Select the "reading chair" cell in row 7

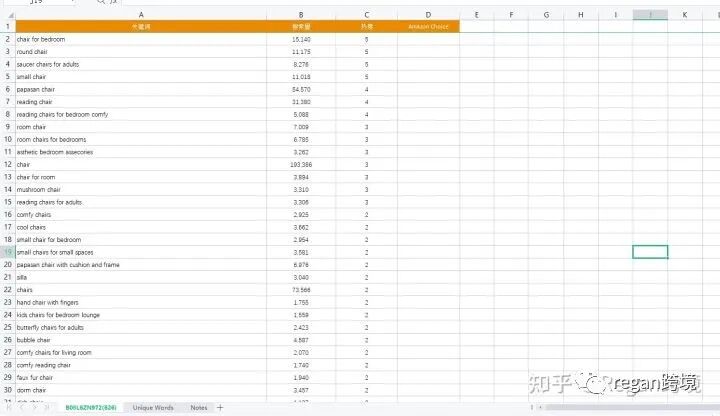pos(141,102)
